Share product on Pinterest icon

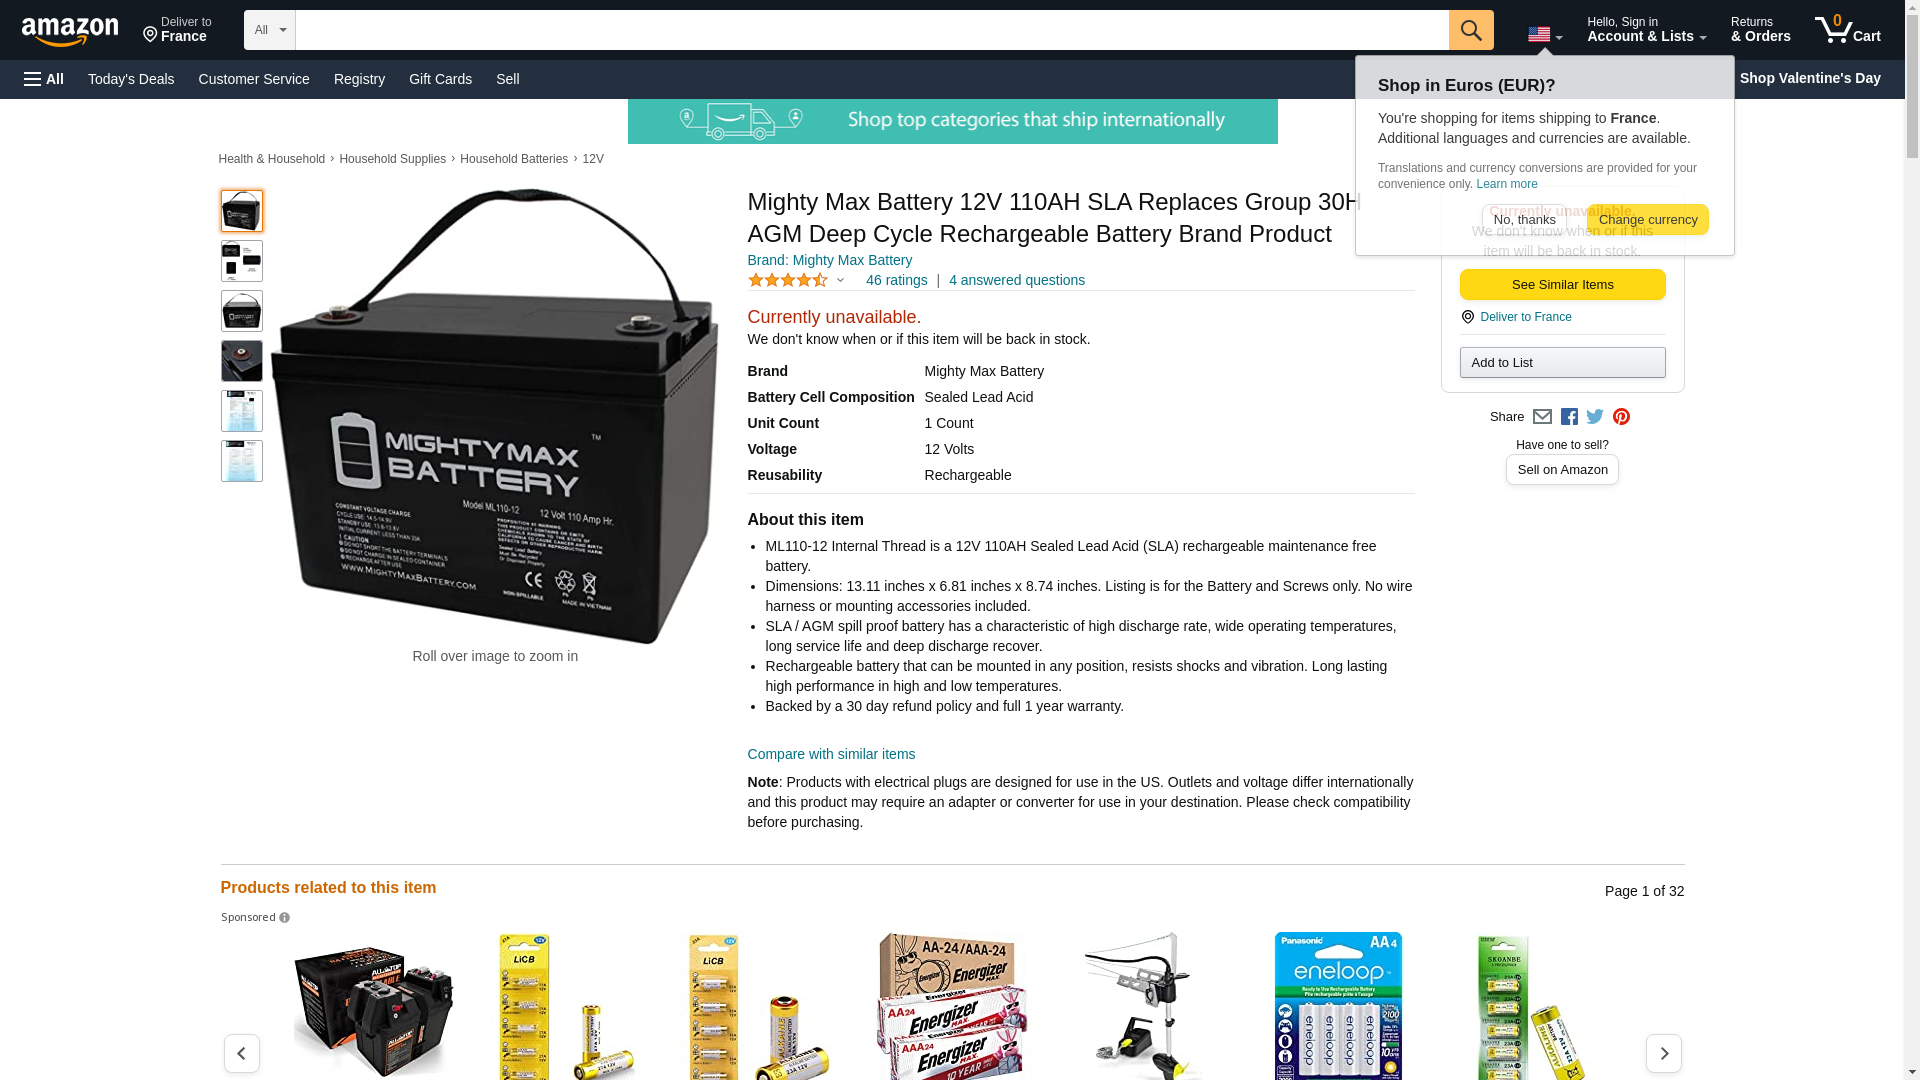pyautogui.click(x=1621, y=417)
